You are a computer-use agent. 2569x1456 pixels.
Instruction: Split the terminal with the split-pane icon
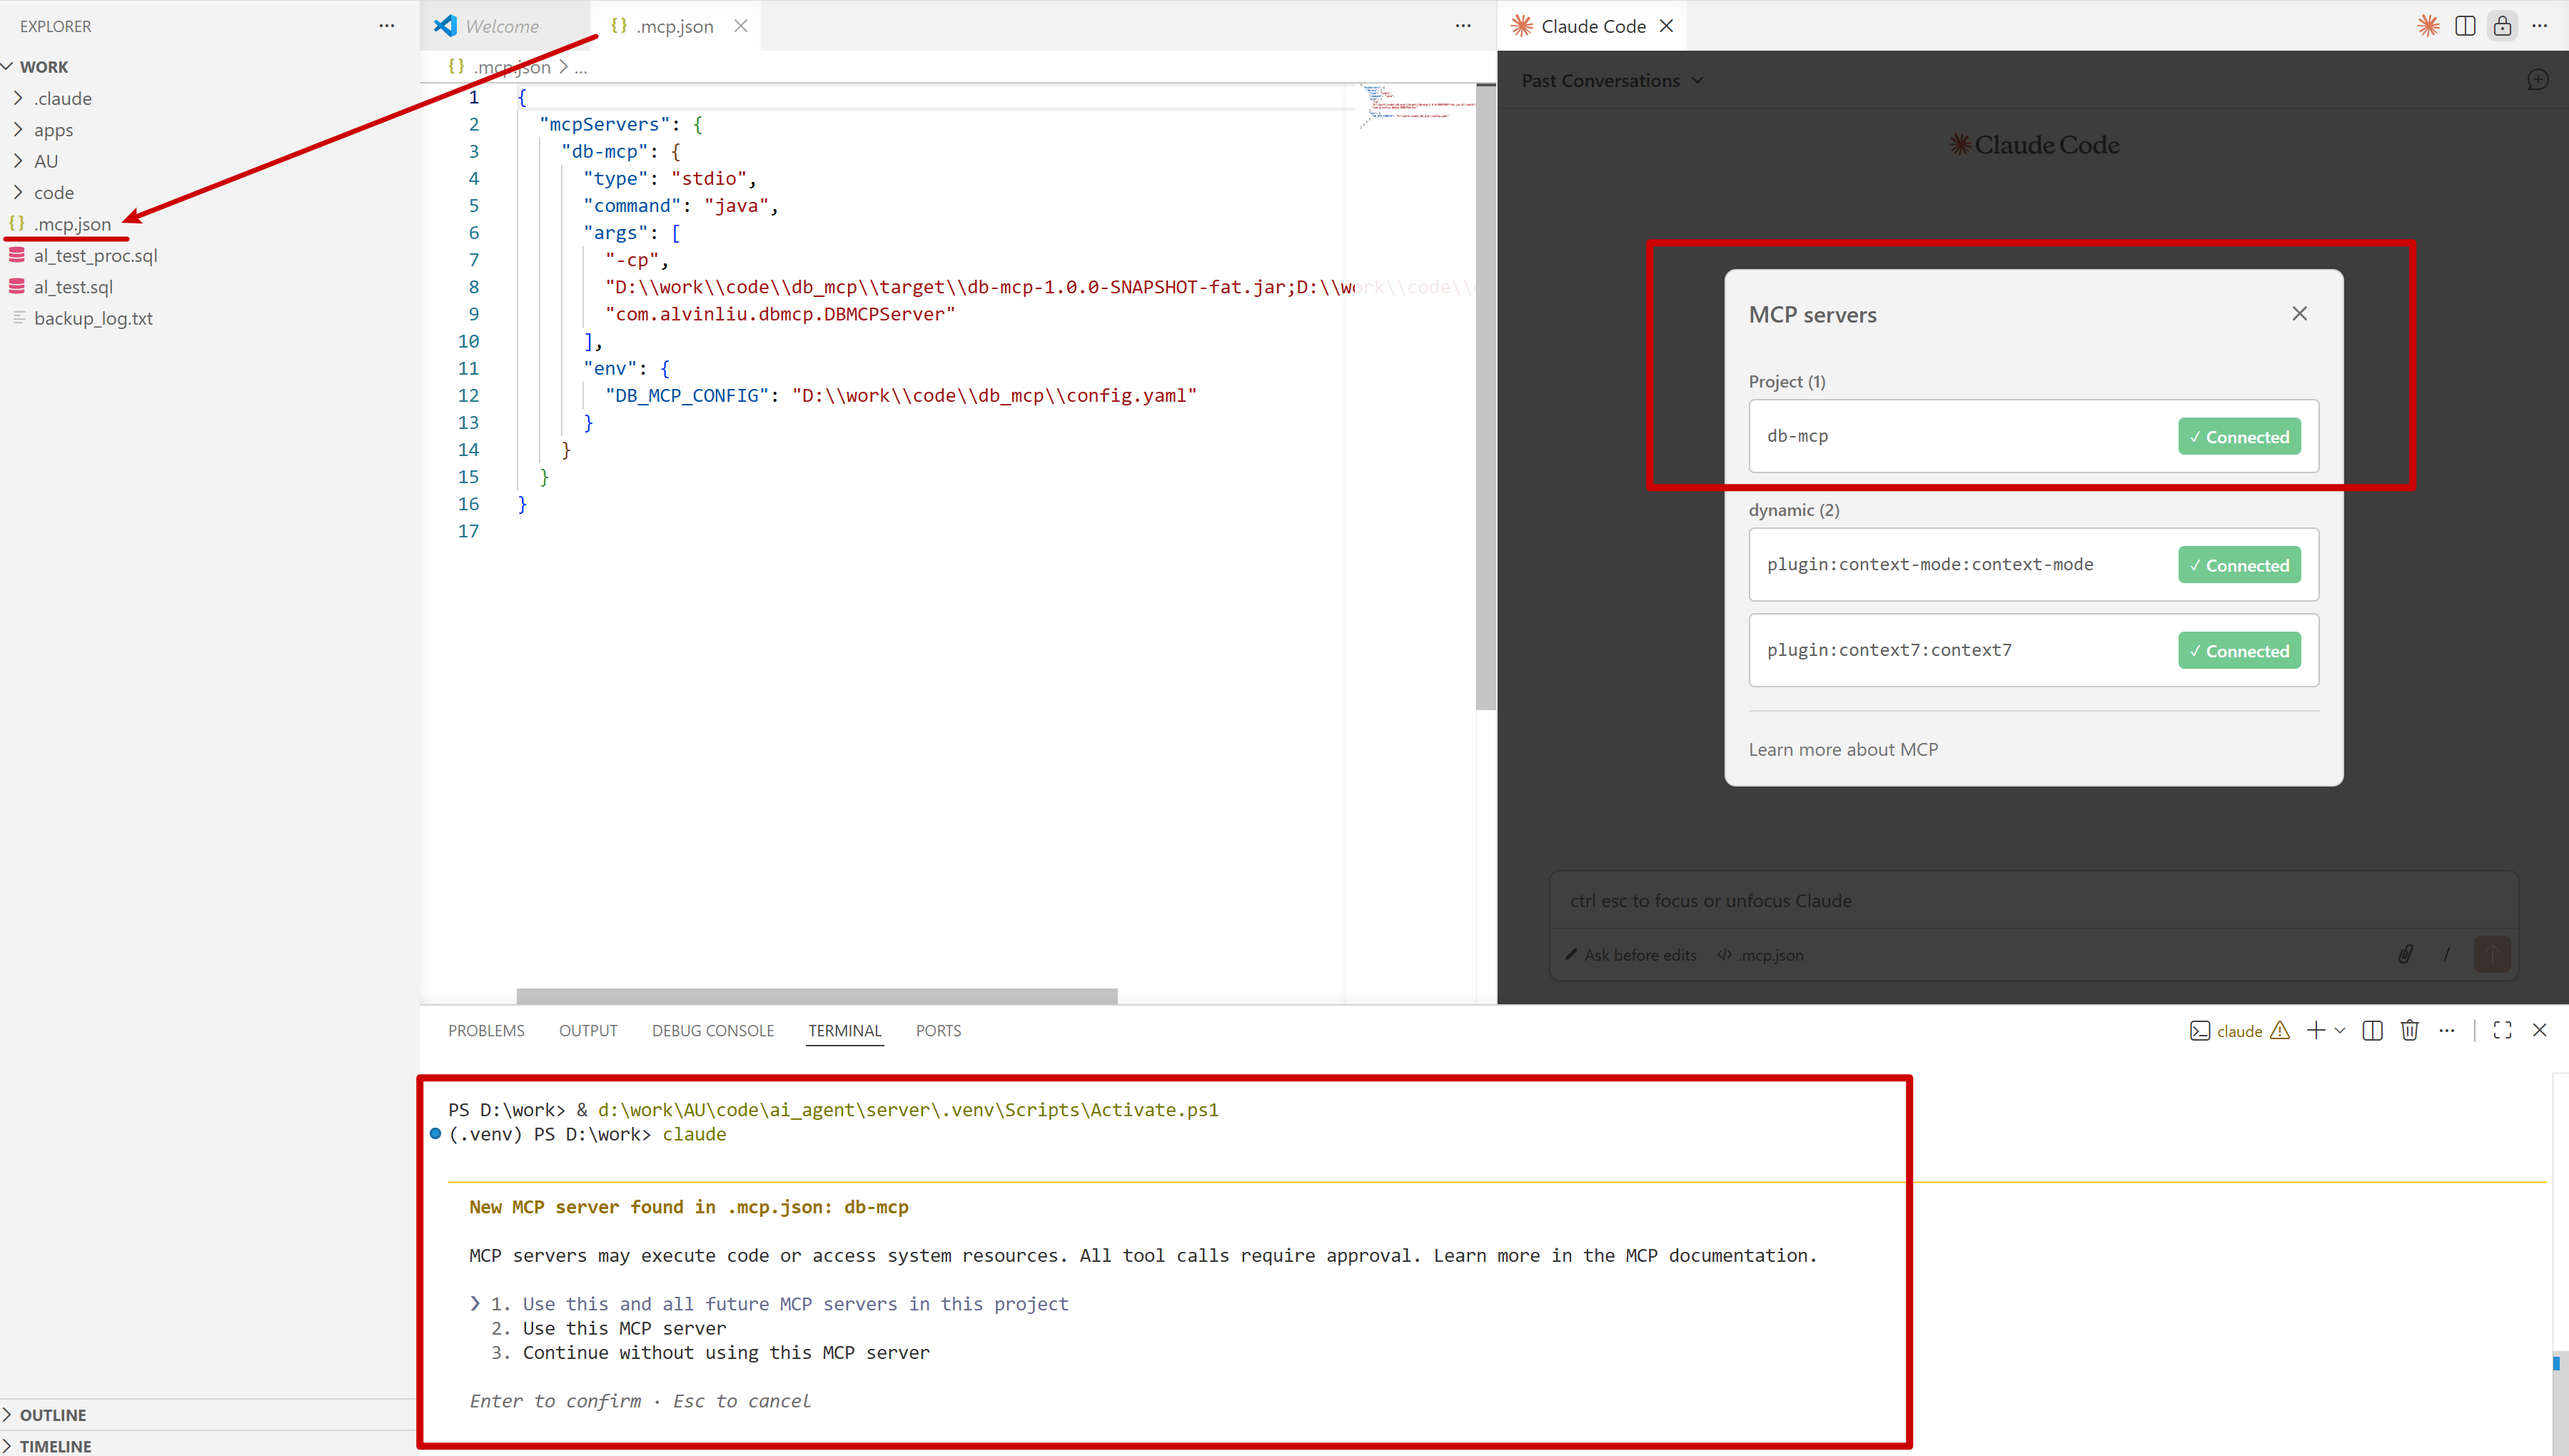click(x=2372, y=1030)
